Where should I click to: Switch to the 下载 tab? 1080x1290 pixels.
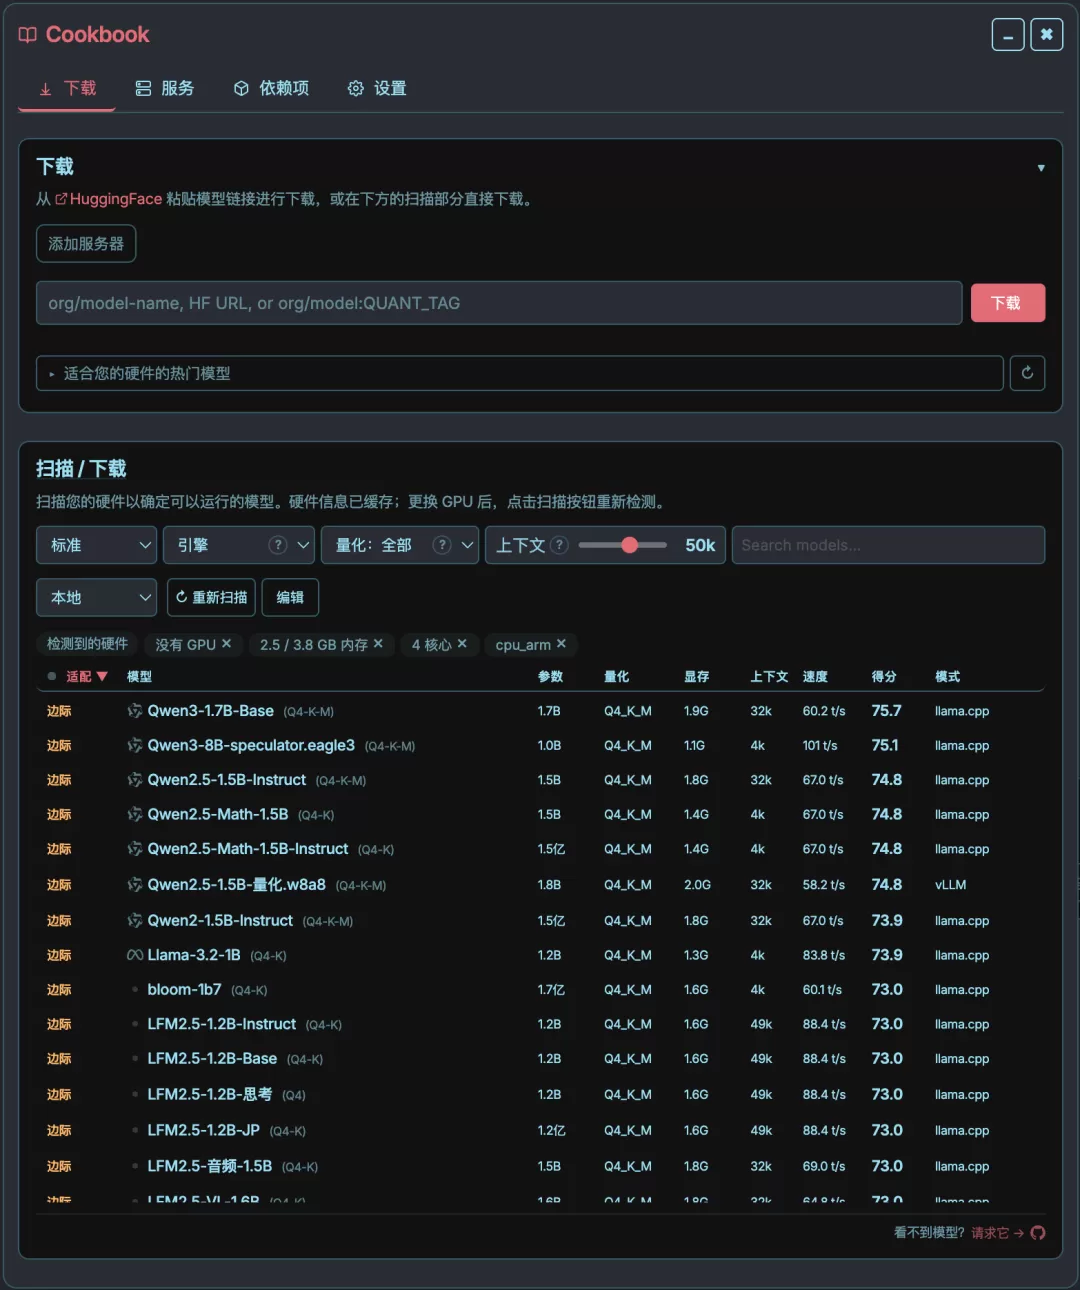[67, 89]
